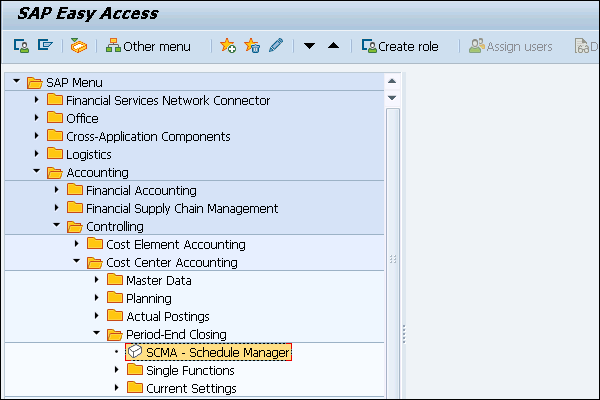Viewport: 600px width, 400px height.
Task: Click the Add to Favorites star icon
Action: pyautogui.click(x=228, y=46)
